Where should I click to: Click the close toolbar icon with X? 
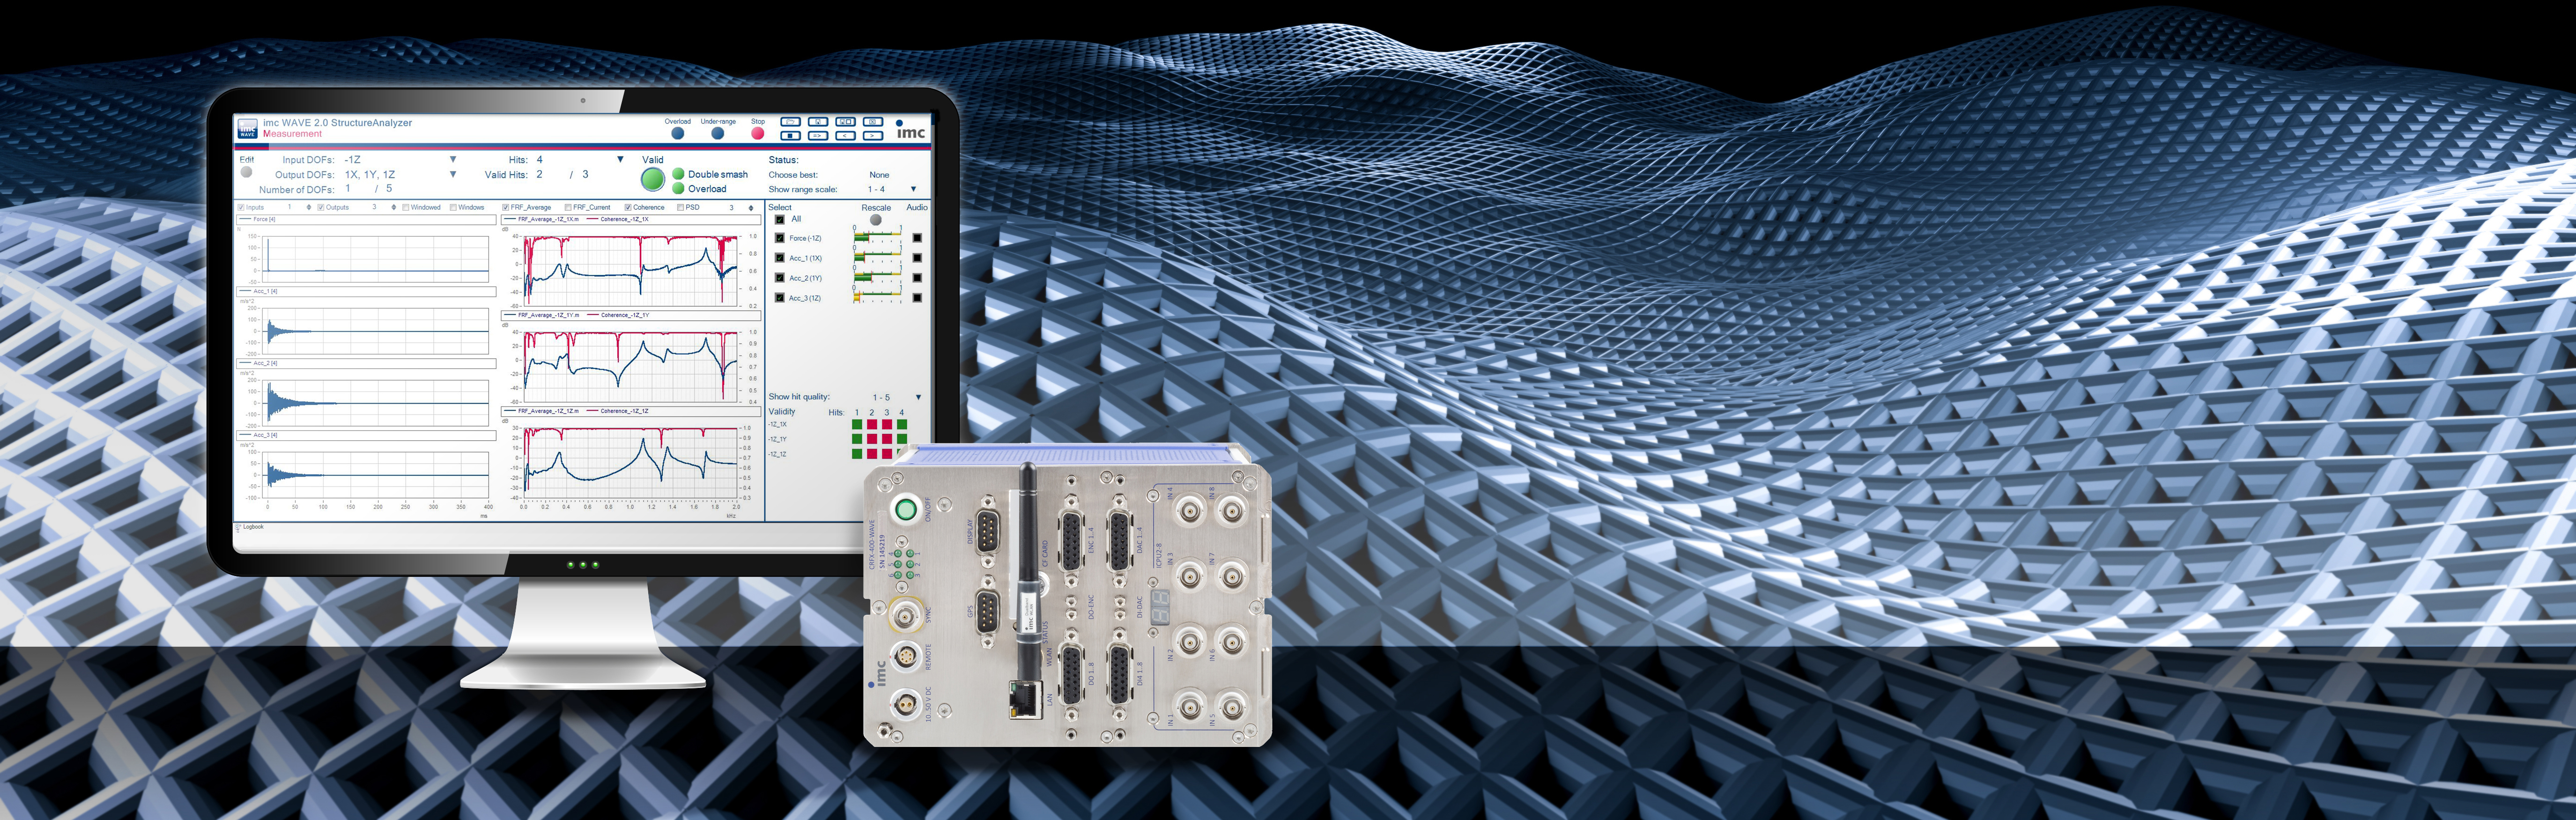tap(873, 122)
